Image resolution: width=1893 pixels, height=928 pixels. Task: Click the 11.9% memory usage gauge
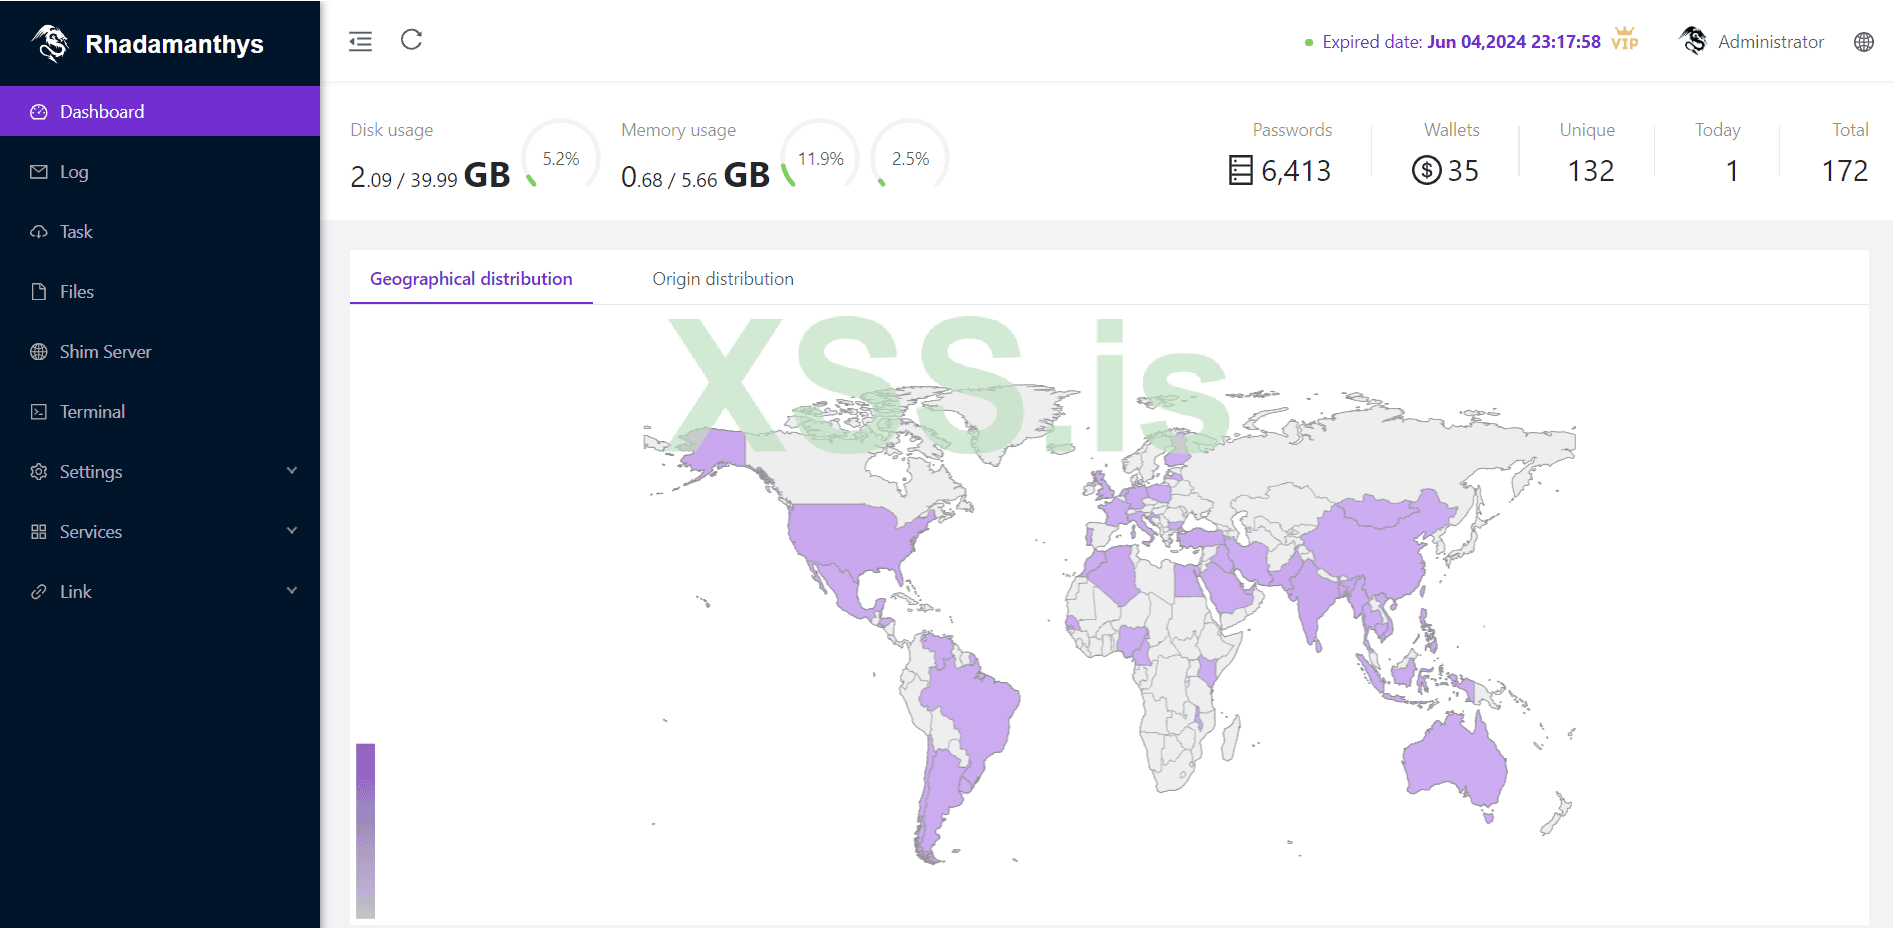(x=820, y=158)
